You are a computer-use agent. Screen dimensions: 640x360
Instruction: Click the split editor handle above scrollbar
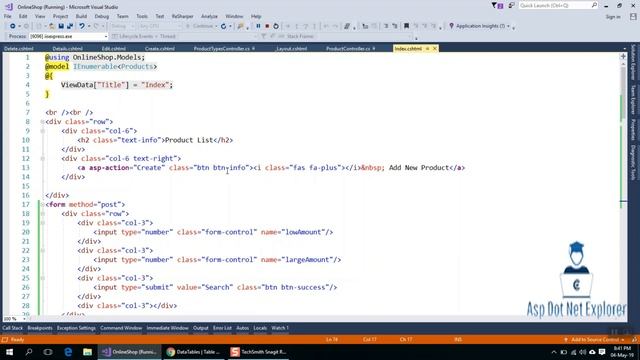click(x=623, y=57)
